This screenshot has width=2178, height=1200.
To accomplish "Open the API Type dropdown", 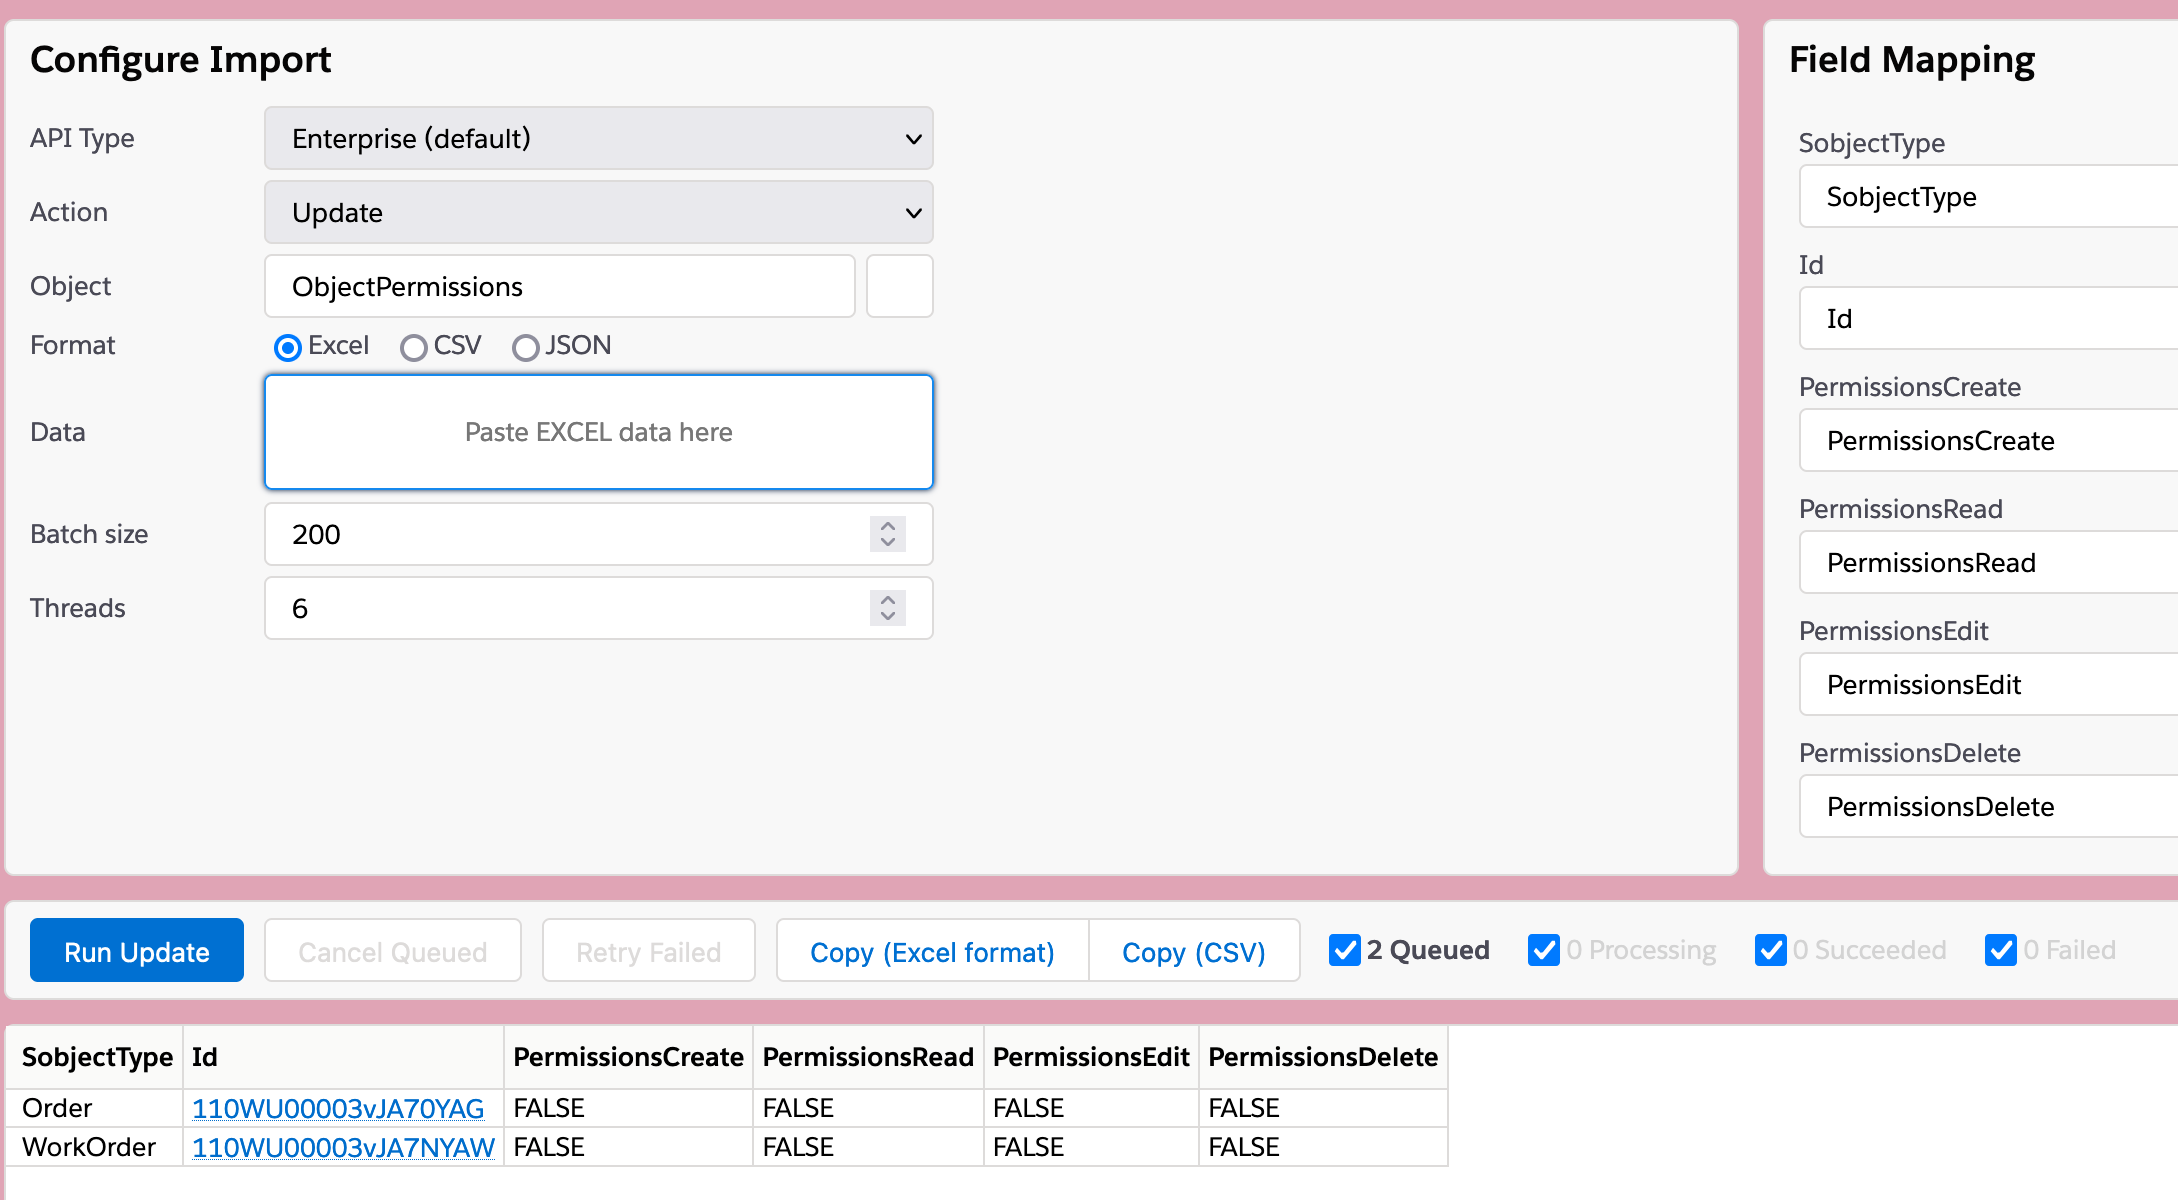I will point(598,138).
